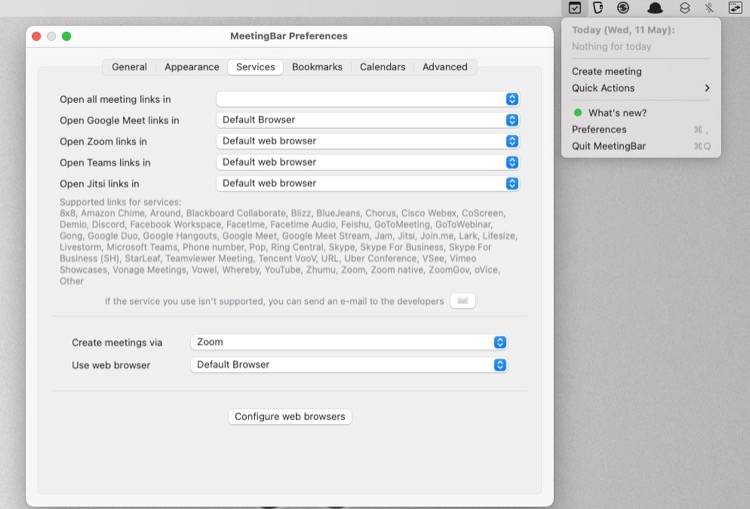
Task: Click the circular sync menu bar icon
Action: pos(623,8)
